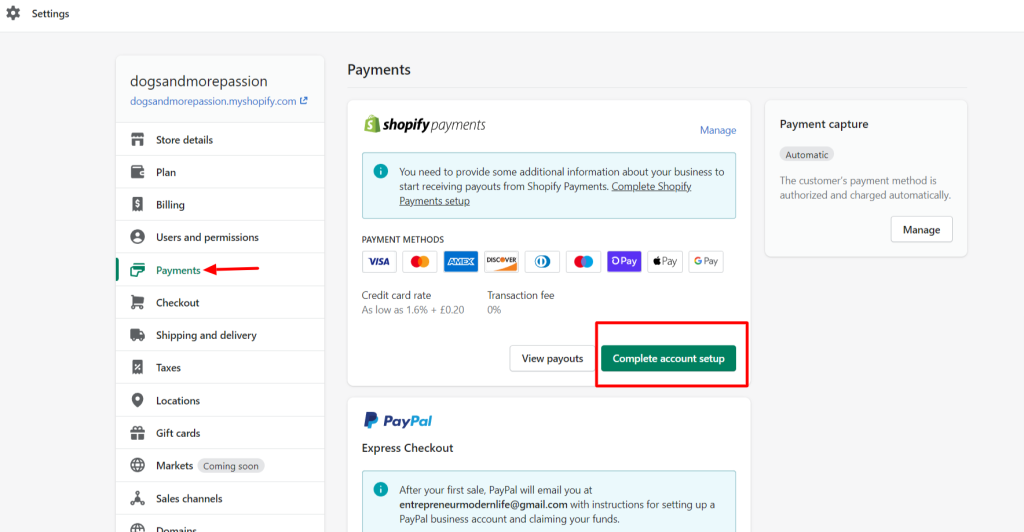This screenshot has width=1024, height=532.
Task: Open Store details settings
Action: coord(220,140)
